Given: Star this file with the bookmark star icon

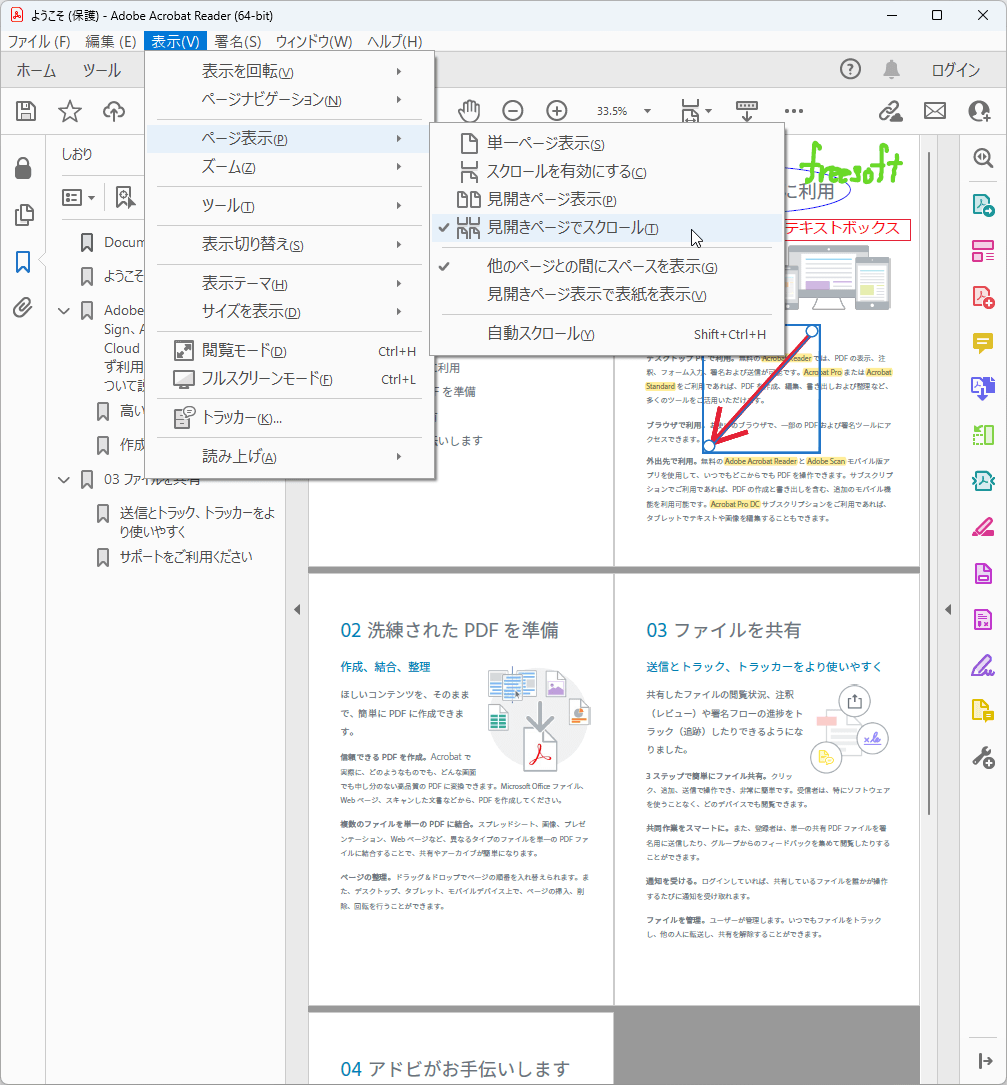Looking at the screenshot, I should (x=70, y=111).
